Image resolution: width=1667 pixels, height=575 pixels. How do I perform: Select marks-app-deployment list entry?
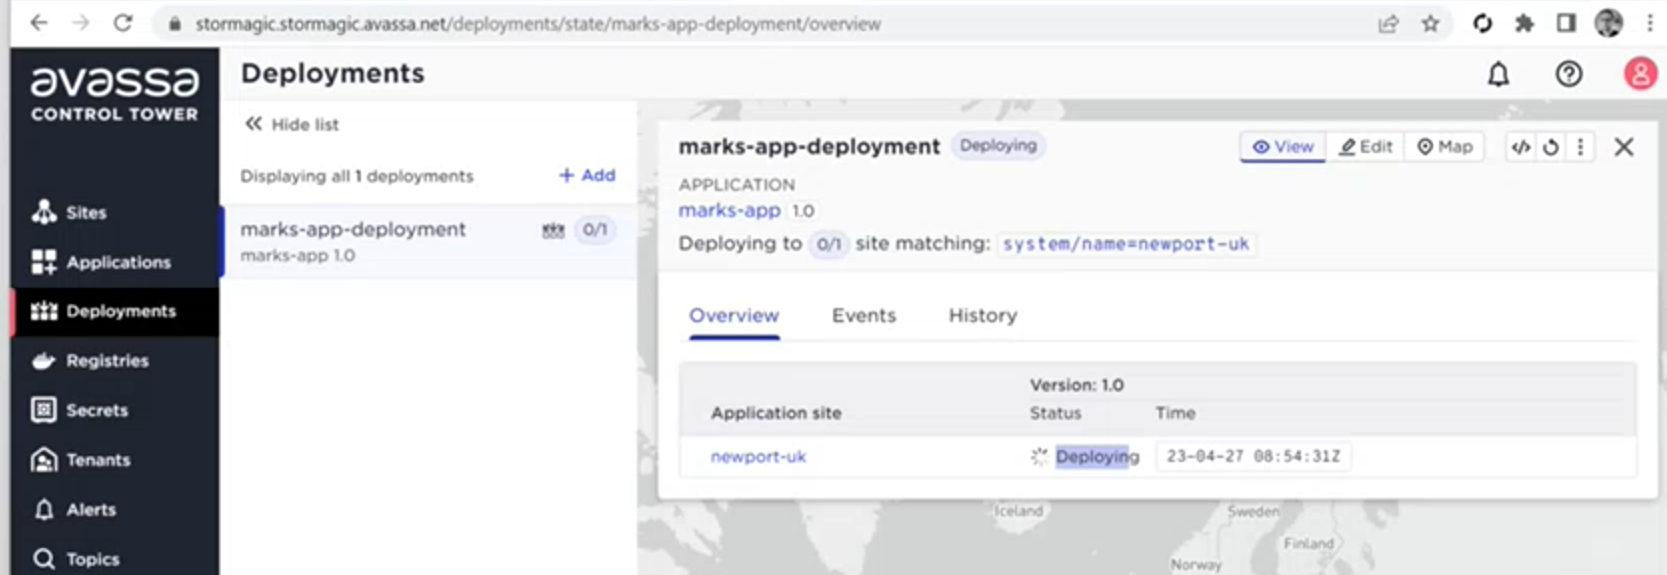[428, 241]
